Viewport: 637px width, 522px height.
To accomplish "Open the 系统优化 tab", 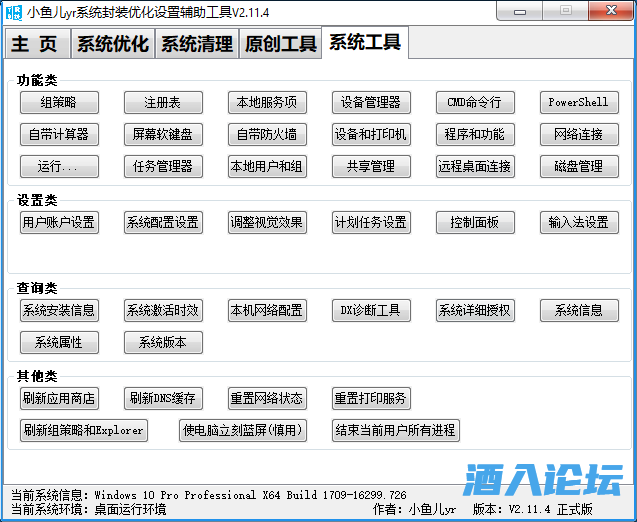I will [x=113, y=43].
